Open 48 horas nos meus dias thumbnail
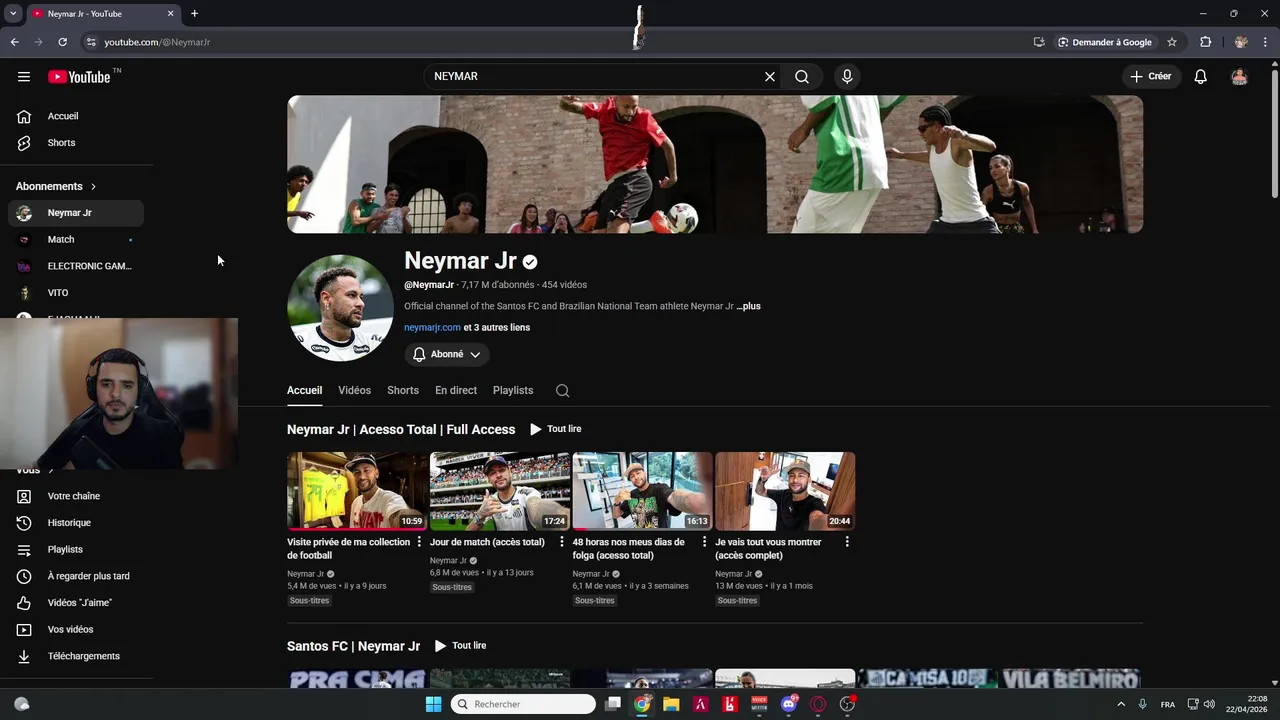Screen dimensions: 1280x720 643,491
